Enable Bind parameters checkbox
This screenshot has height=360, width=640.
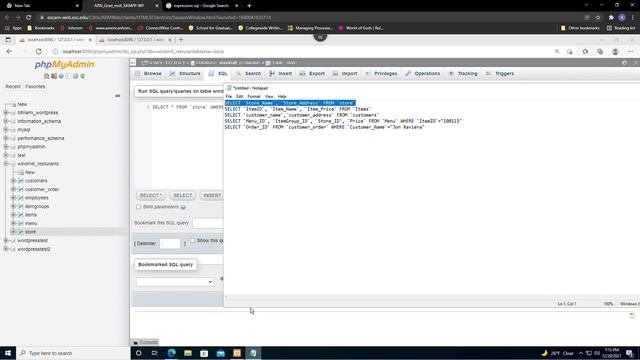point(138,207)
